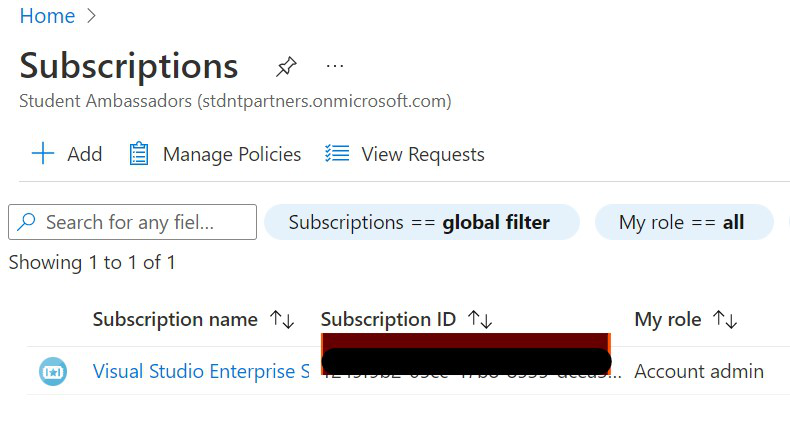Go to the Home breadcrumb
The image size is (790, 421).
47,16
